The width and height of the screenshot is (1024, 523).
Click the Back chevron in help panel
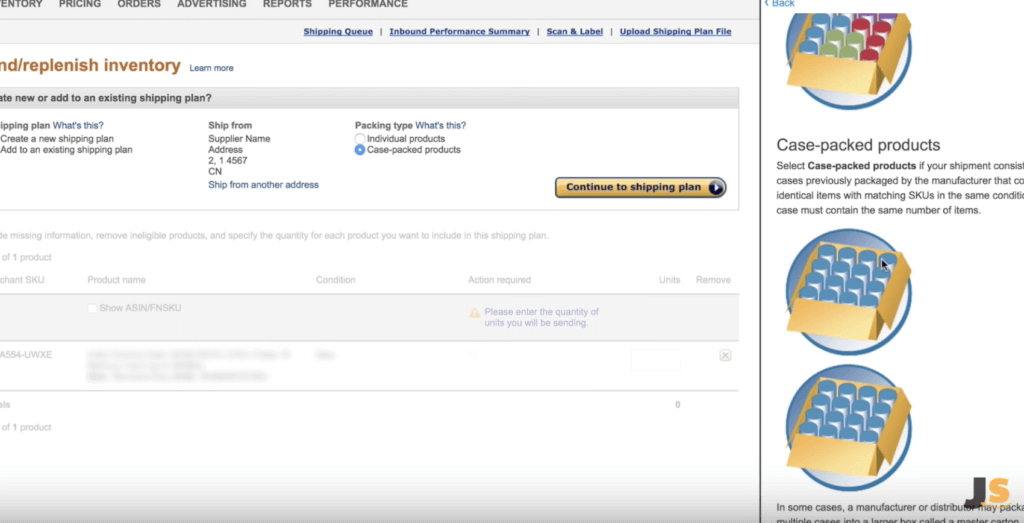point(767,3)
